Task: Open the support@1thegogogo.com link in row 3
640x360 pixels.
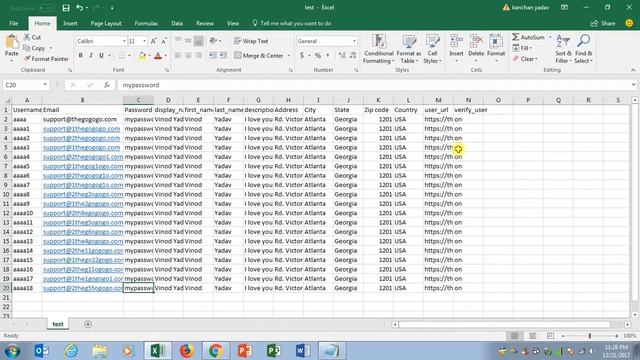Action: coord(82,129)
